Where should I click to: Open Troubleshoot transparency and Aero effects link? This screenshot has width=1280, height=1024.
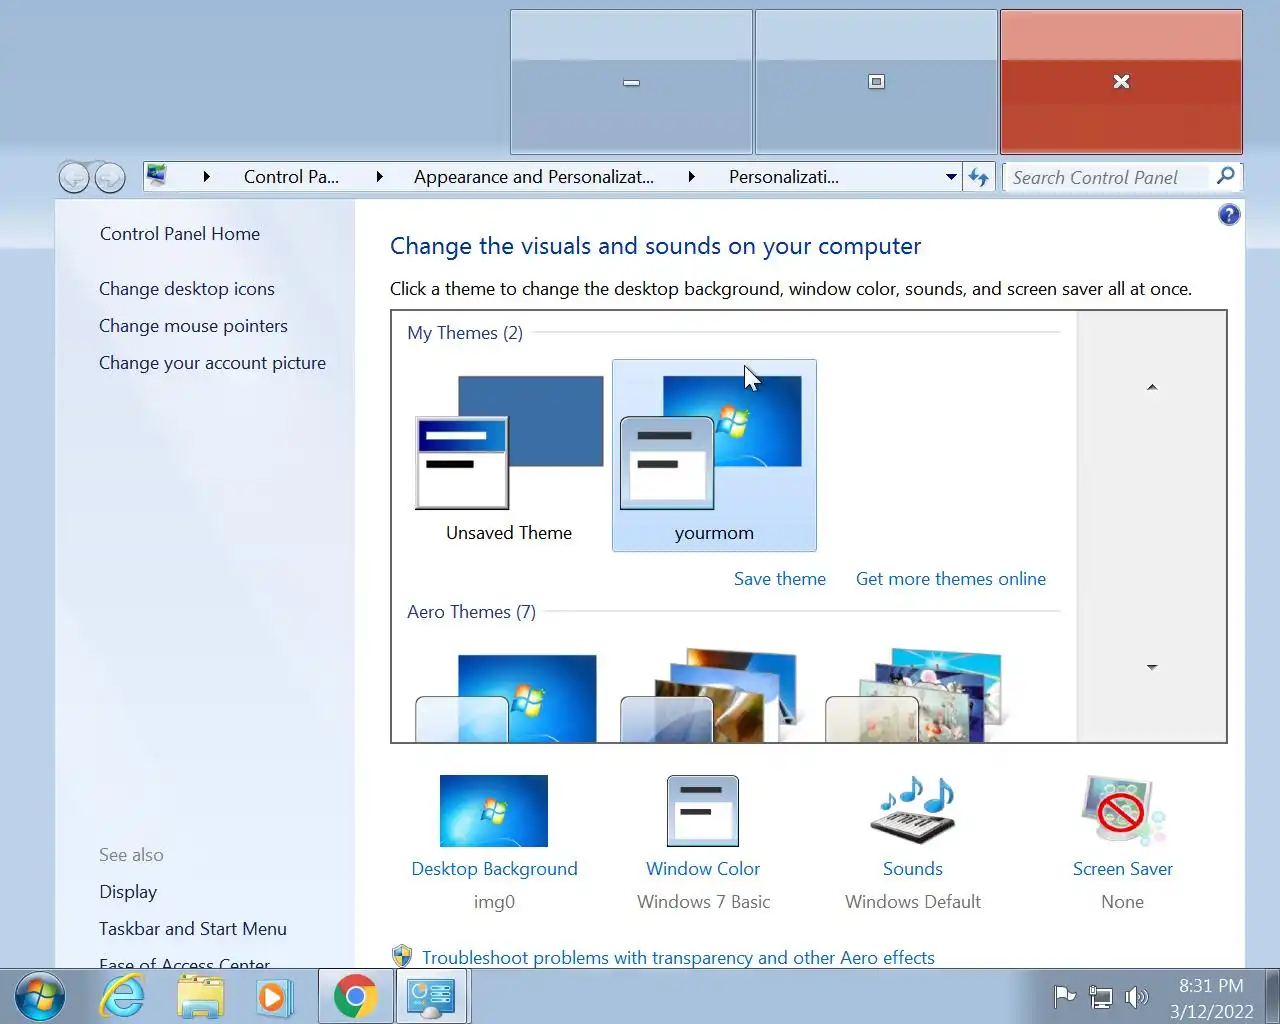point(678,958)
